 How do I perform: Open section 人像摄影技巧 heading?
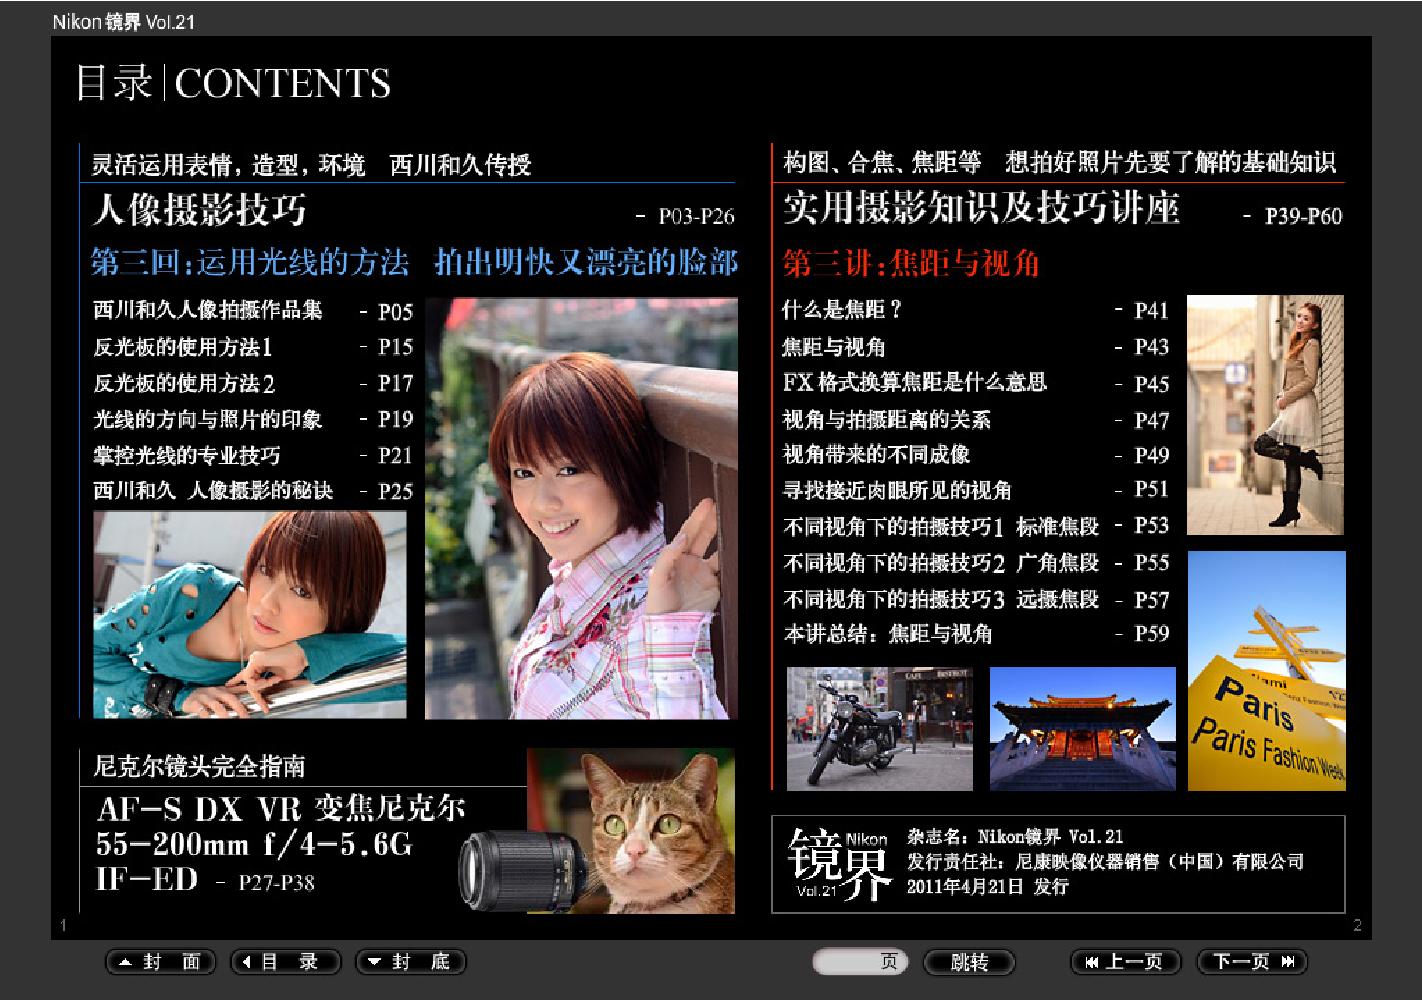click(199, 210)
